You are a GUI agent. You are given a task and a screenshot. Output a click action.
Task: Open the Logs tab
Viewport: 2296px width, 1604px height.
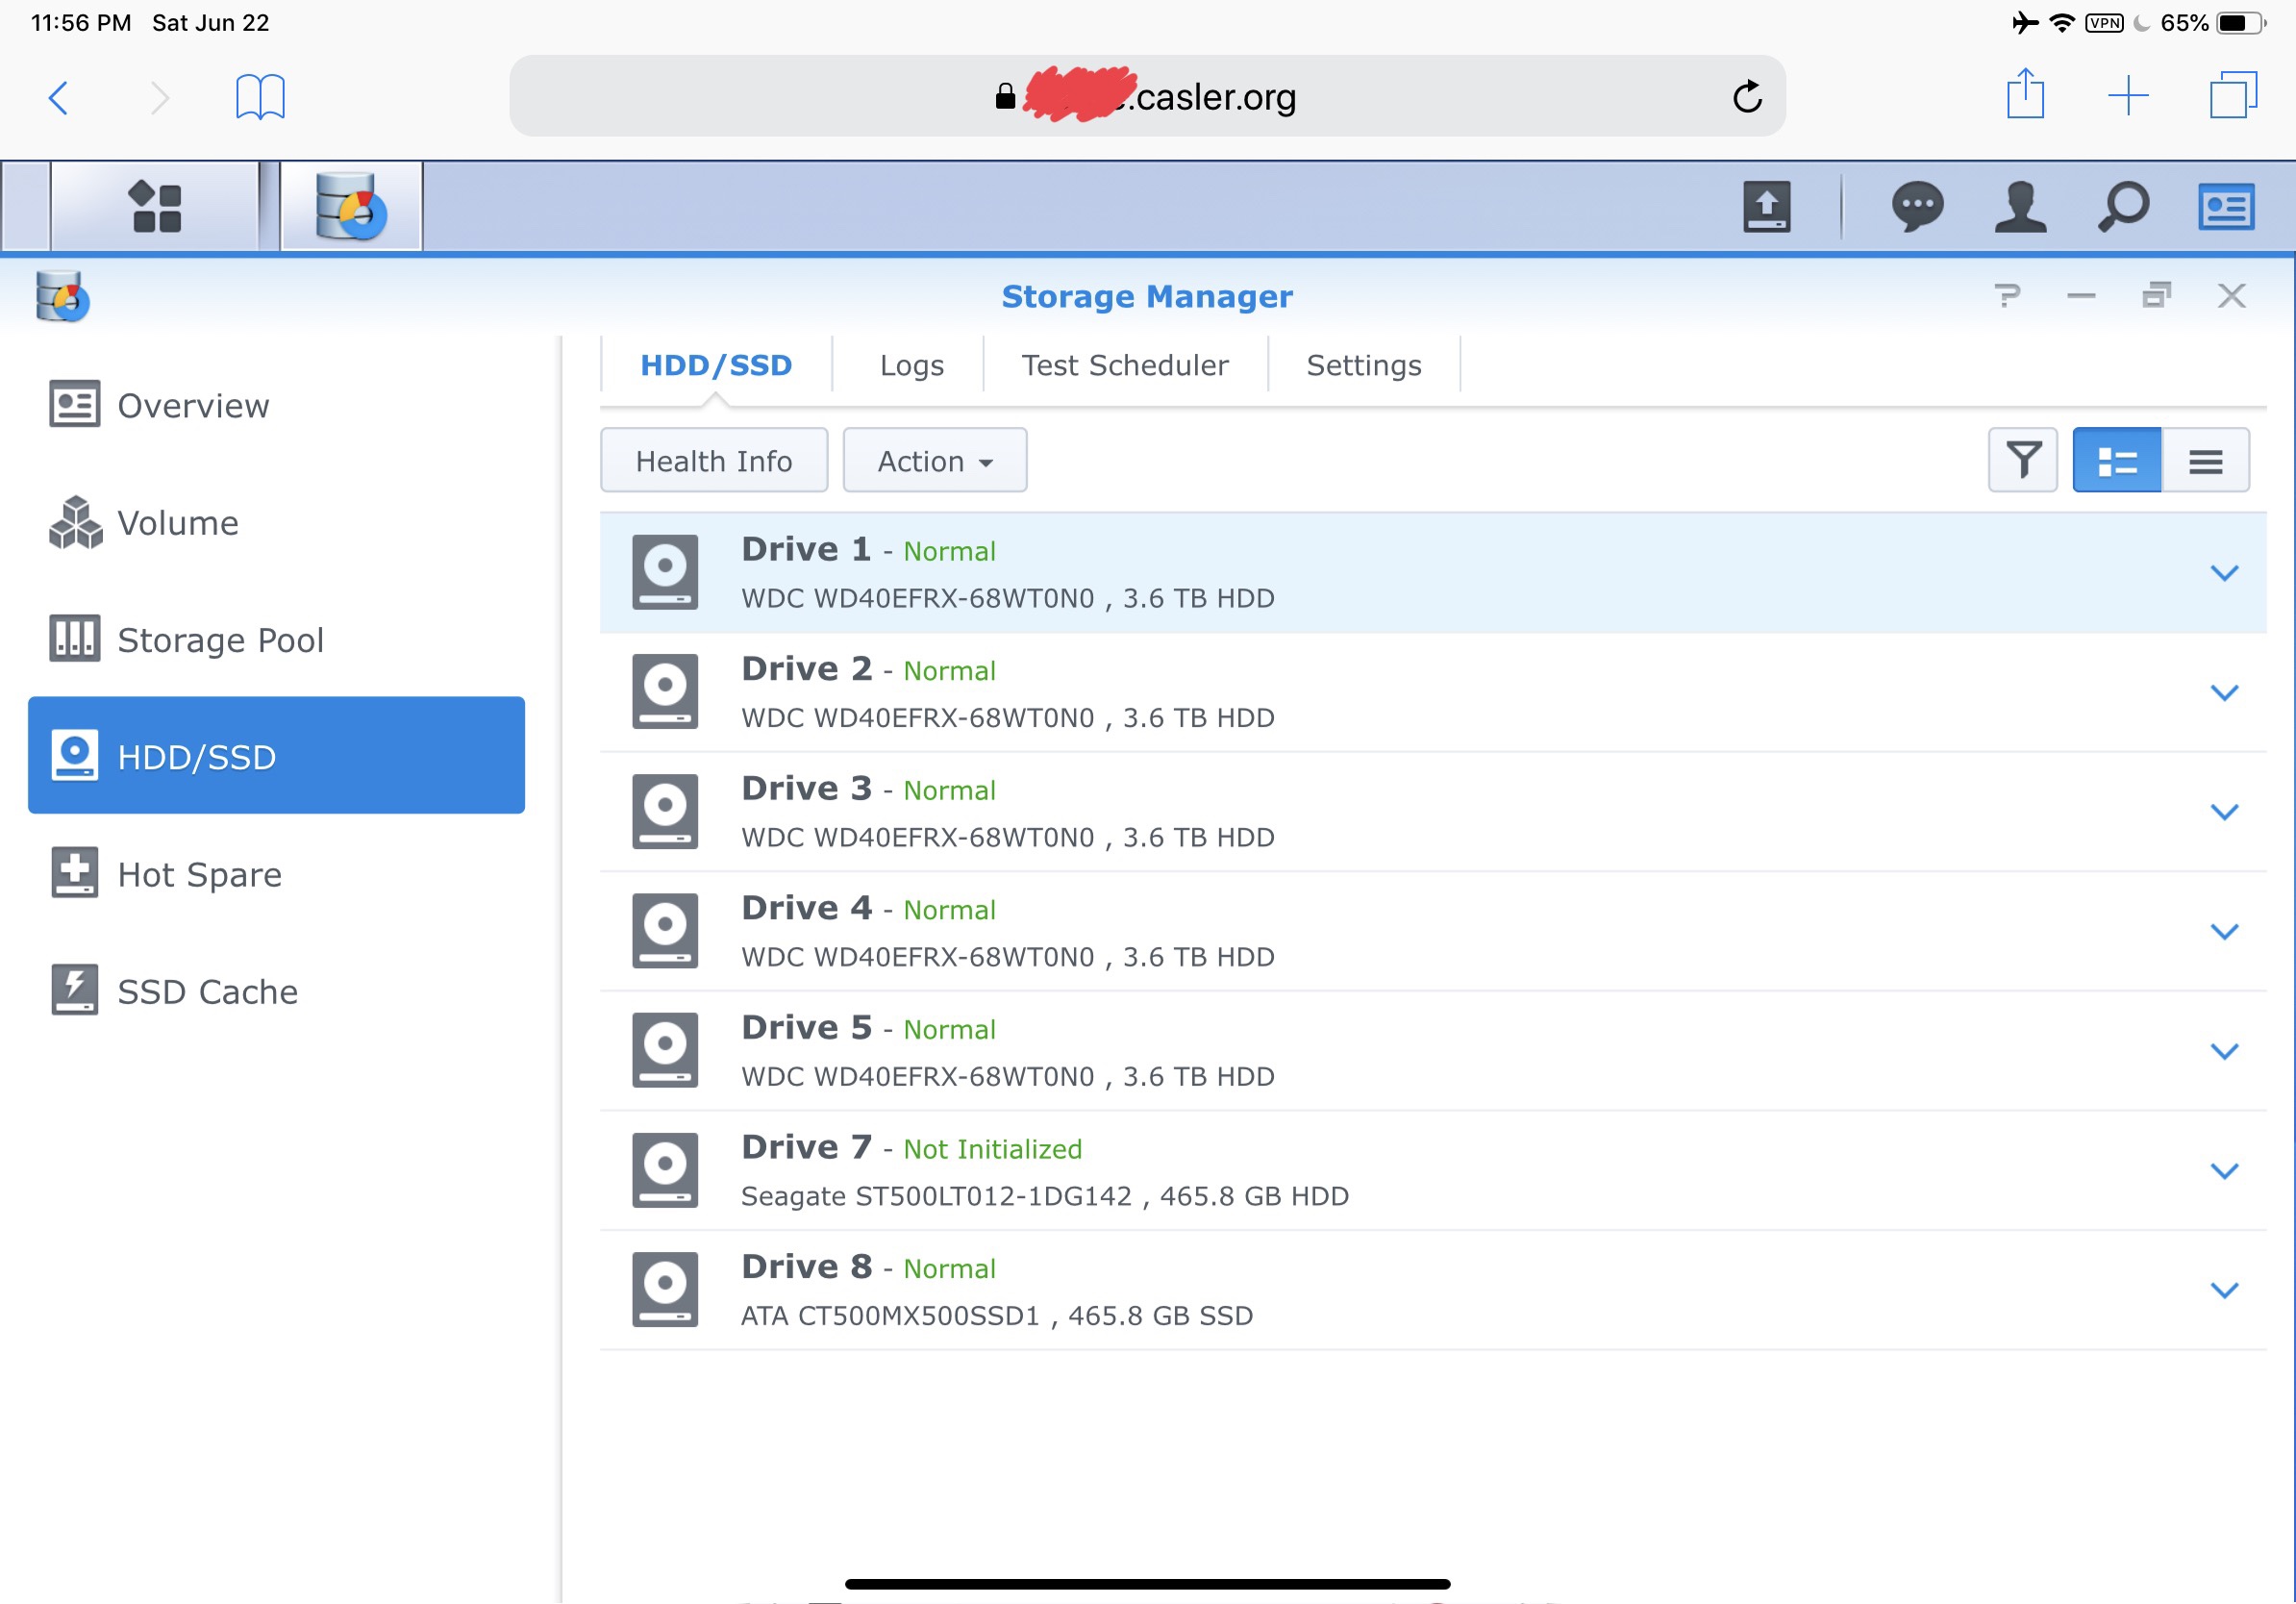point(911,365)
